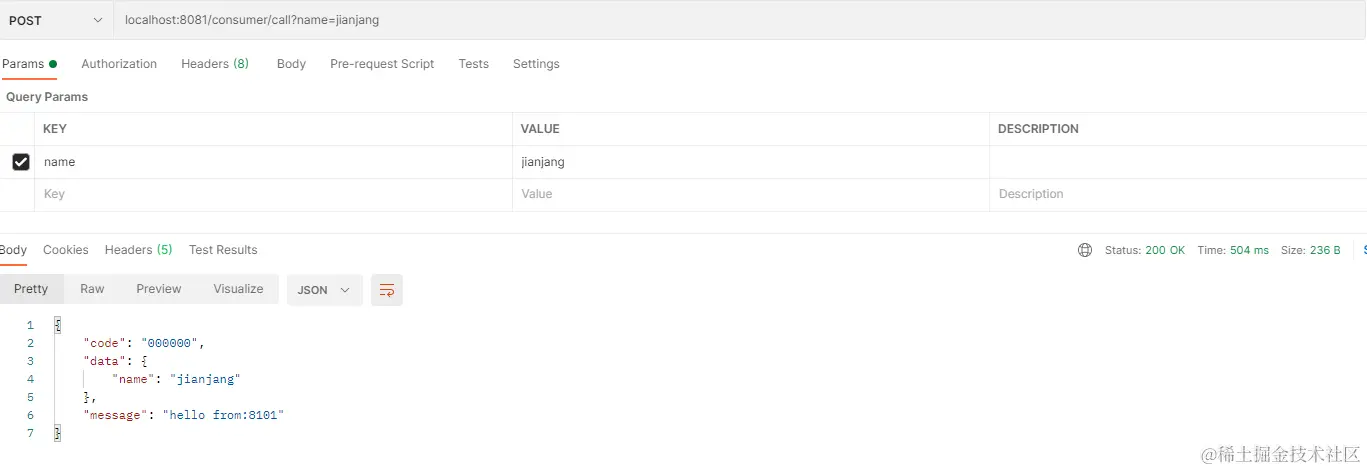Open the Settings tab

536,64
